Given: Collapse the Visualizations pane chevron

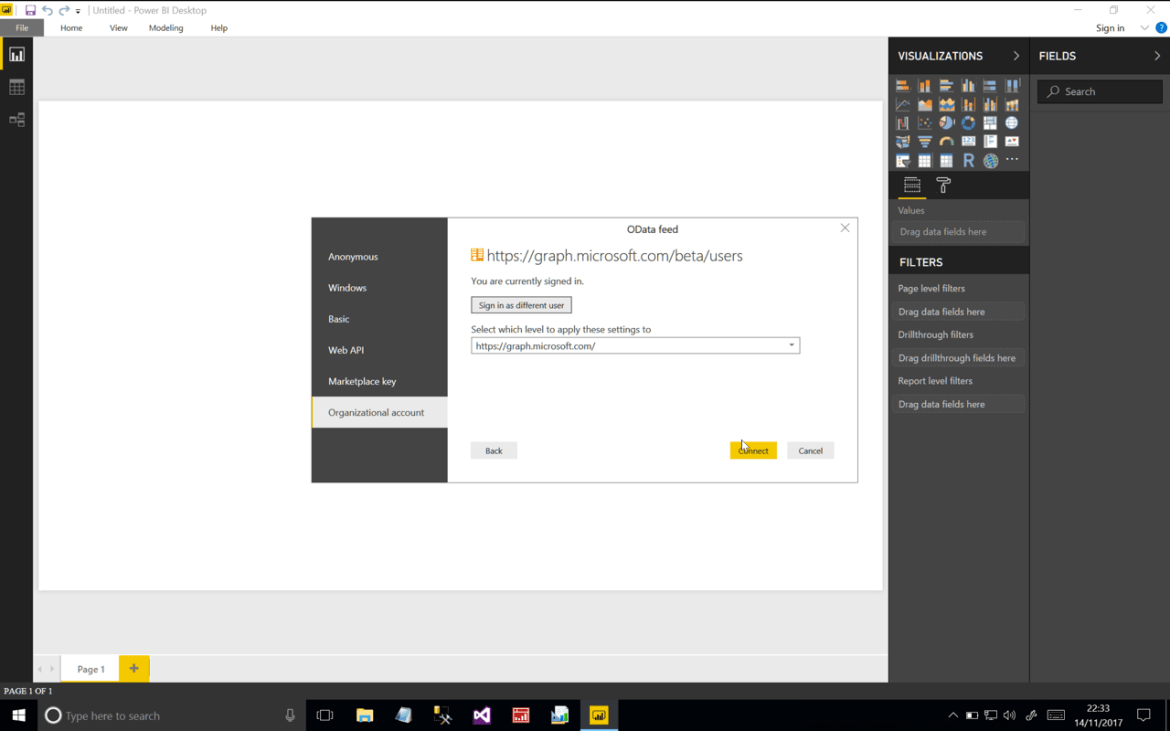Looking at the screenshot, I should click(x=1016, y=56).
